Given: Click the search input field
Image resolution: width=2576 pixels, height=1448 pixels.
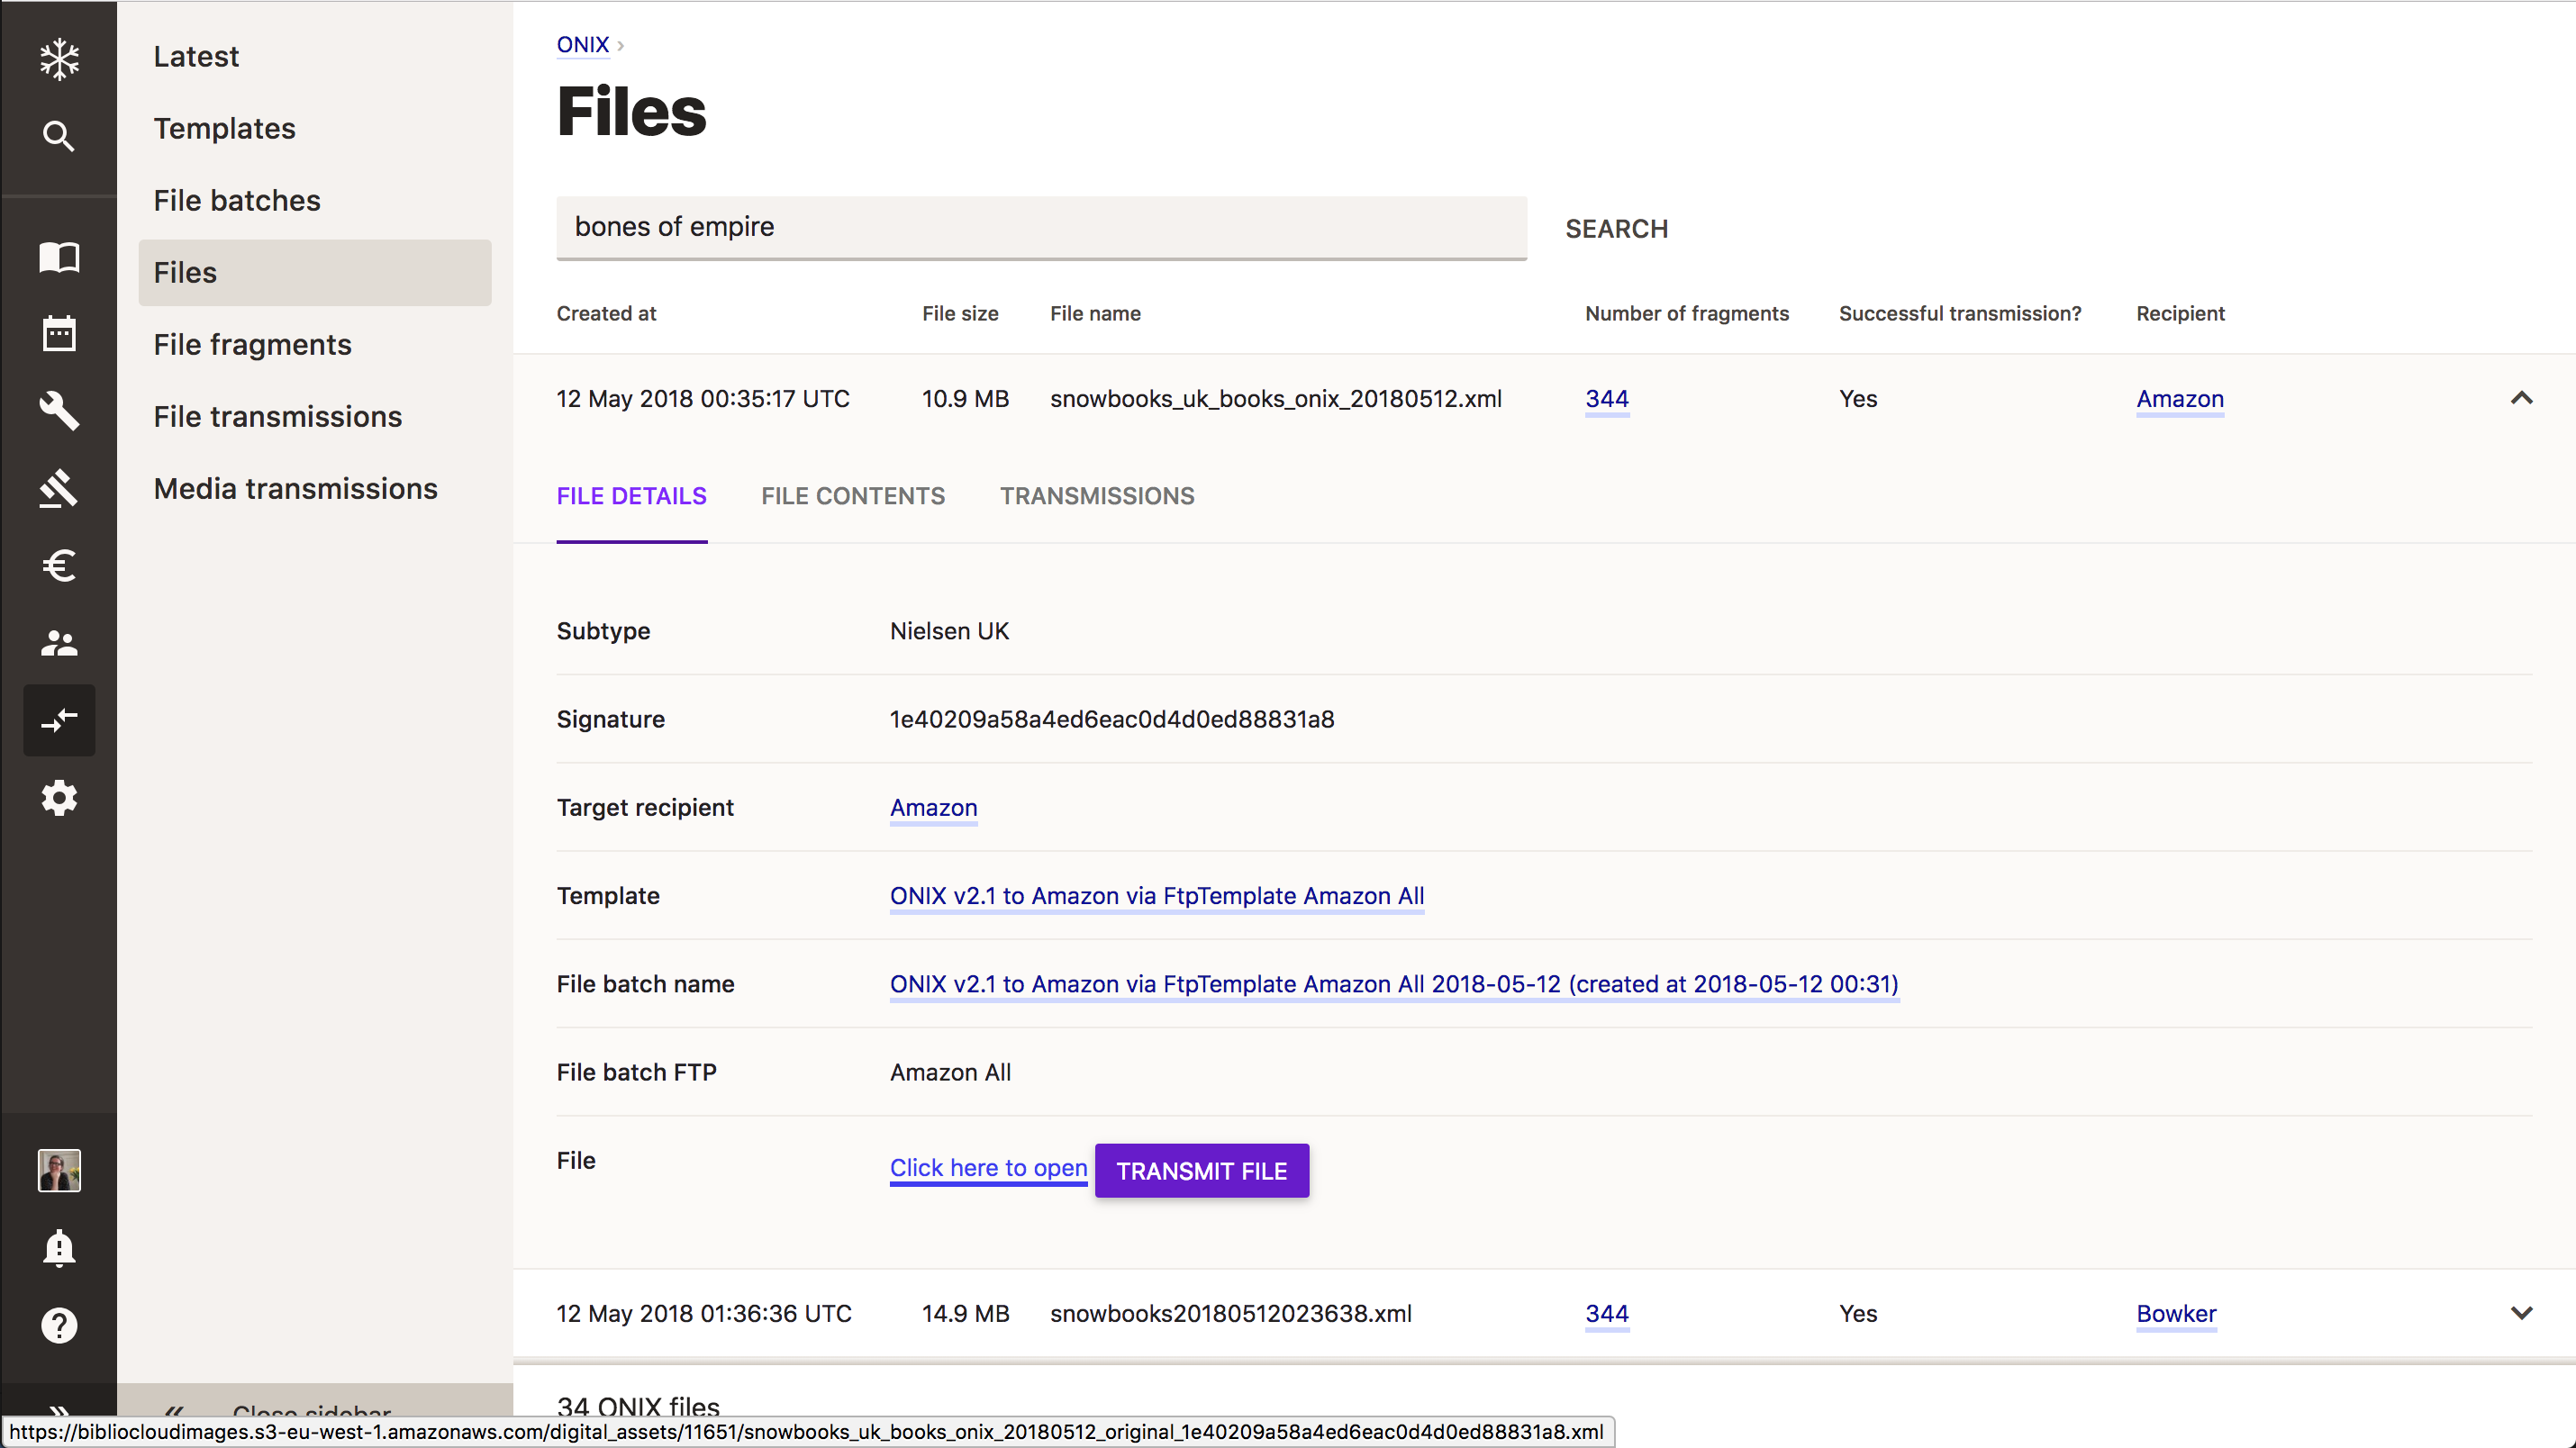Looking at the screenshot, I should pyautogui.click(x=1040, y=227).
